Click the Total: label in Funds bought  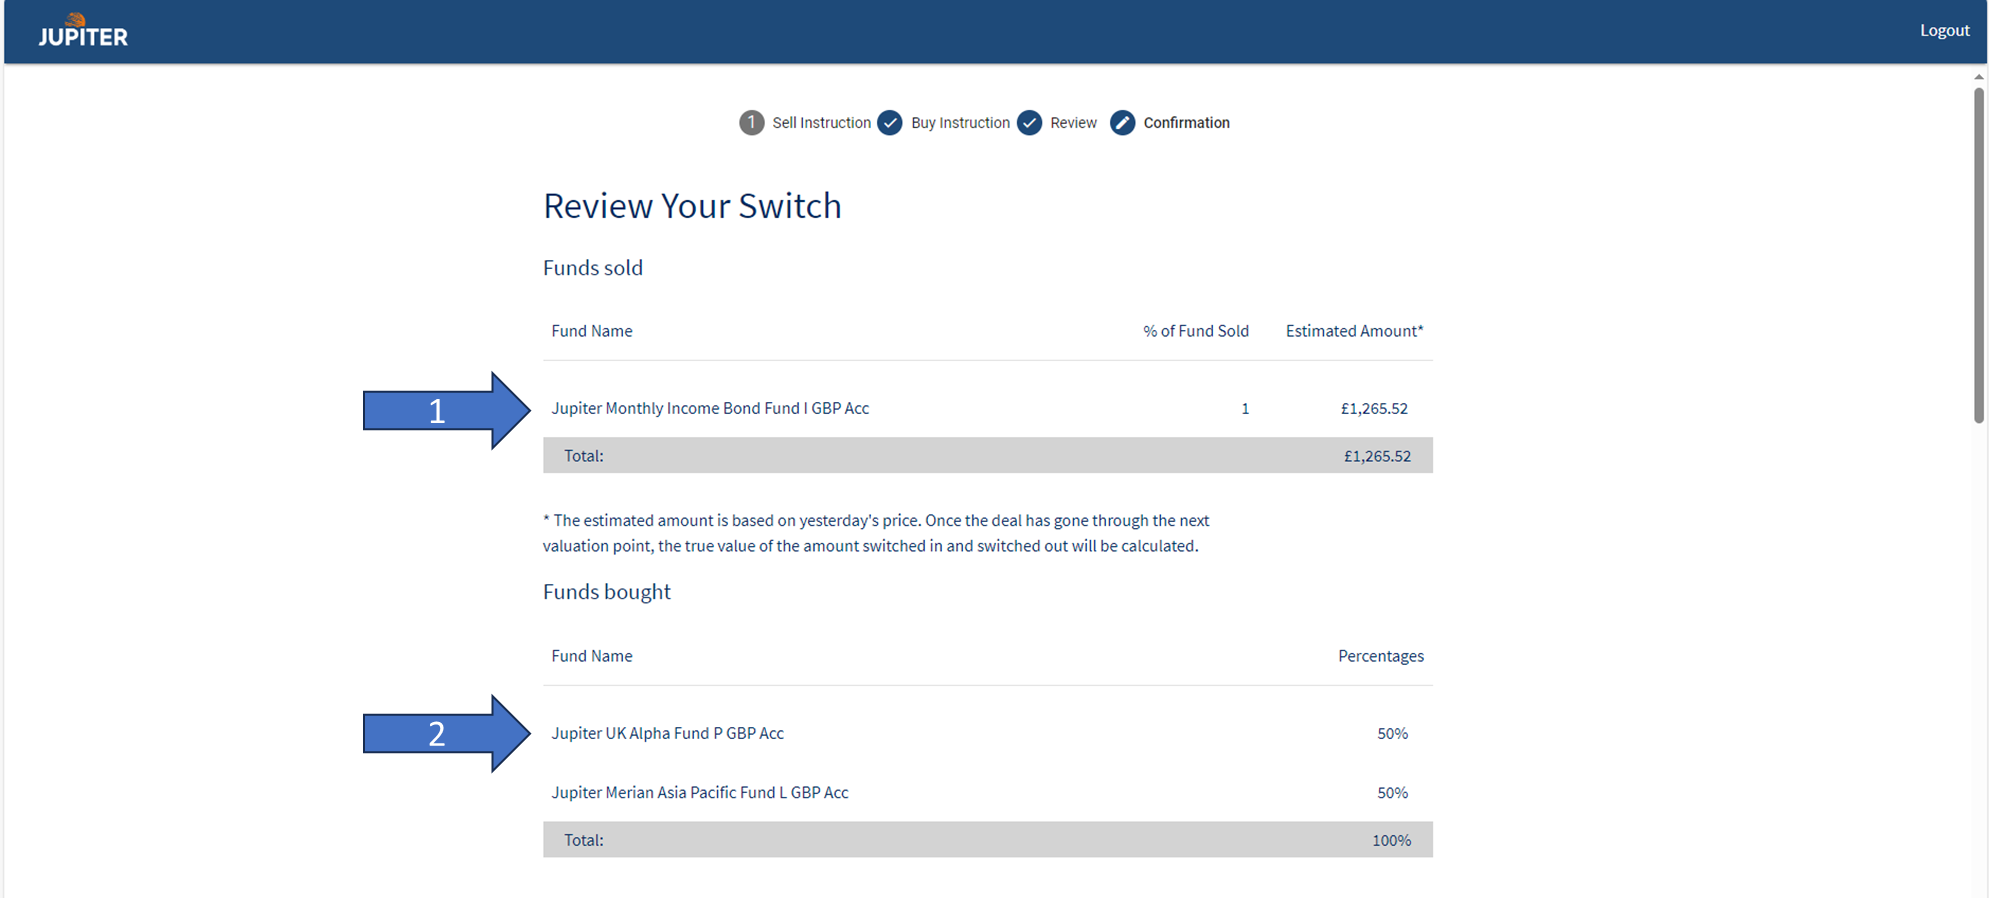click(x=584, y=840)
